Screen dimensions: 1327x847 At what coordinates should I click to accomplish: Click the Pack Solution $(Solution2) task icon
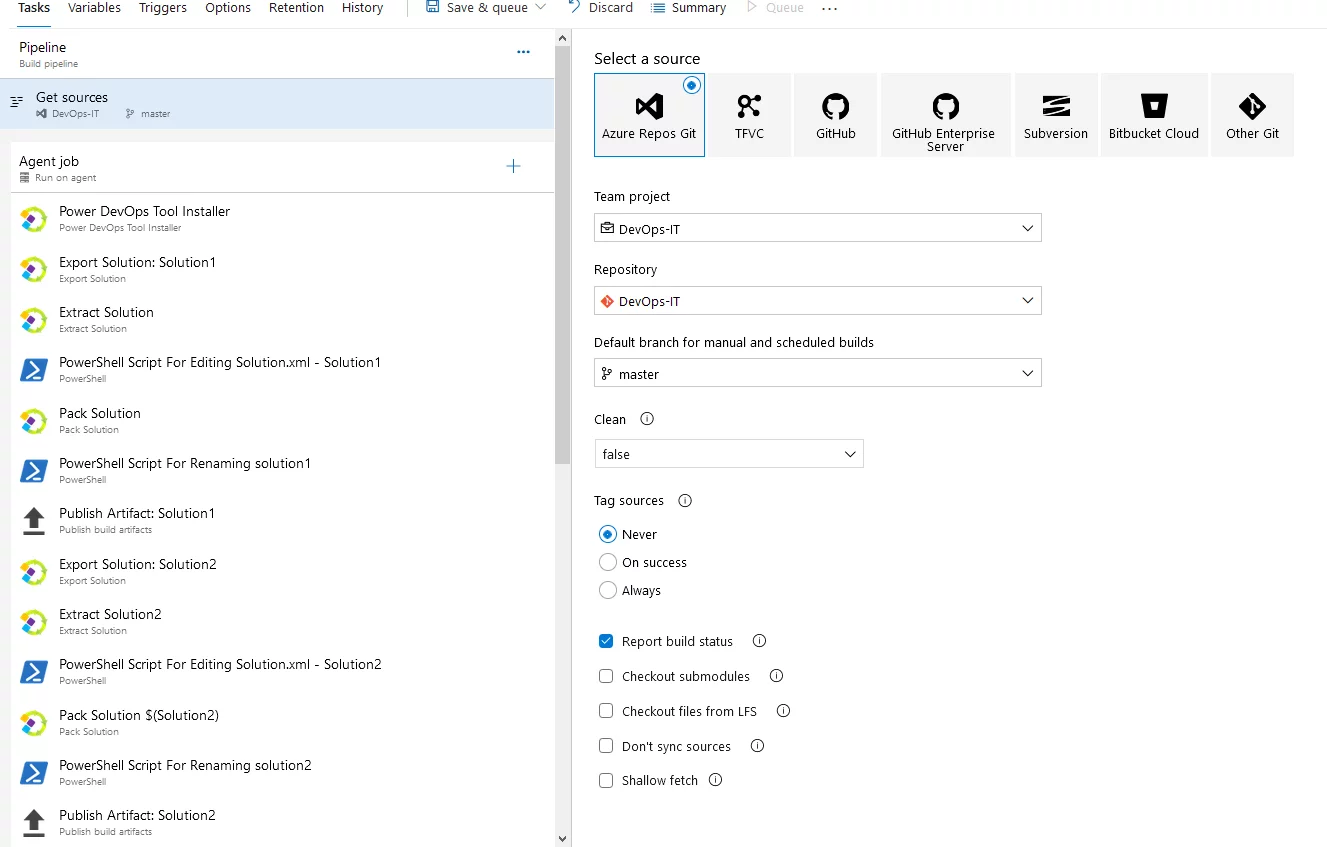click(x=34, y=723)
